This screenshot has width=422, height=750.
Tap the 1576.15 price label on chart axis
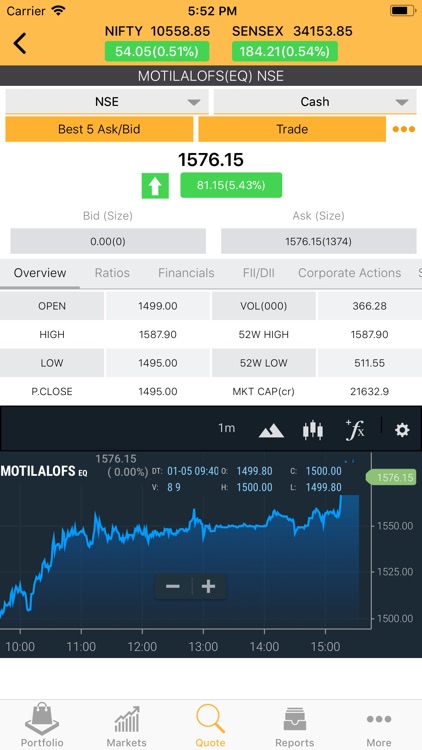point(393,478)
